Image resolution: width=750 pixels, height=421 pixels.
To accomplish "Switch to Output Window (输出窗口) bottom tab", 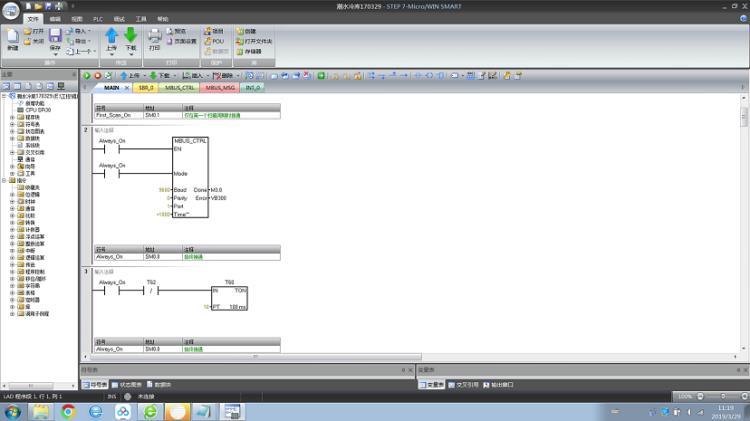I will [x=498, y=385].
